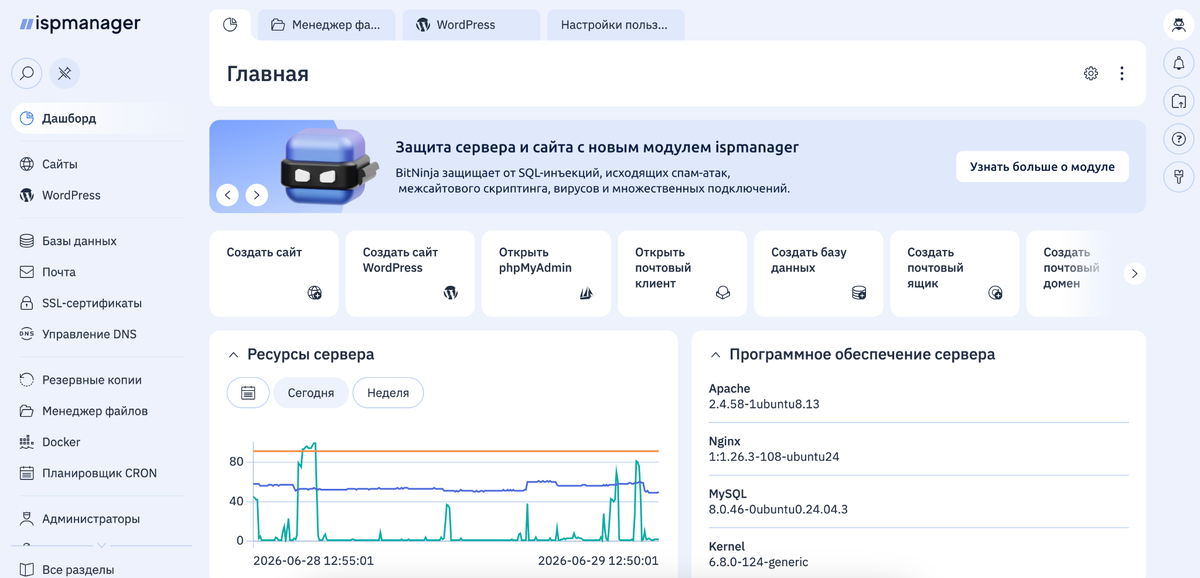Screen dimensions: 1200x578
Task: Open the calendar date picker button
Action: tap(248, 393)
